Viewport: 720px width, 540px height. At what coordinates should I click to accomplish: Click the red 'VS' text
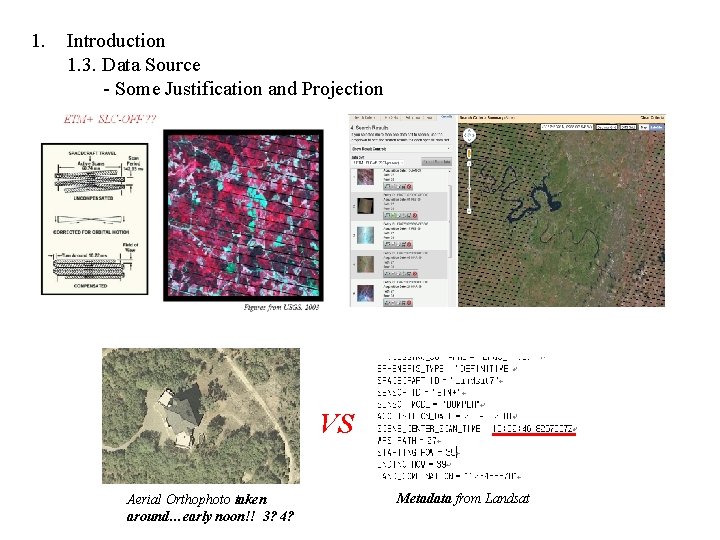point(338,423)
